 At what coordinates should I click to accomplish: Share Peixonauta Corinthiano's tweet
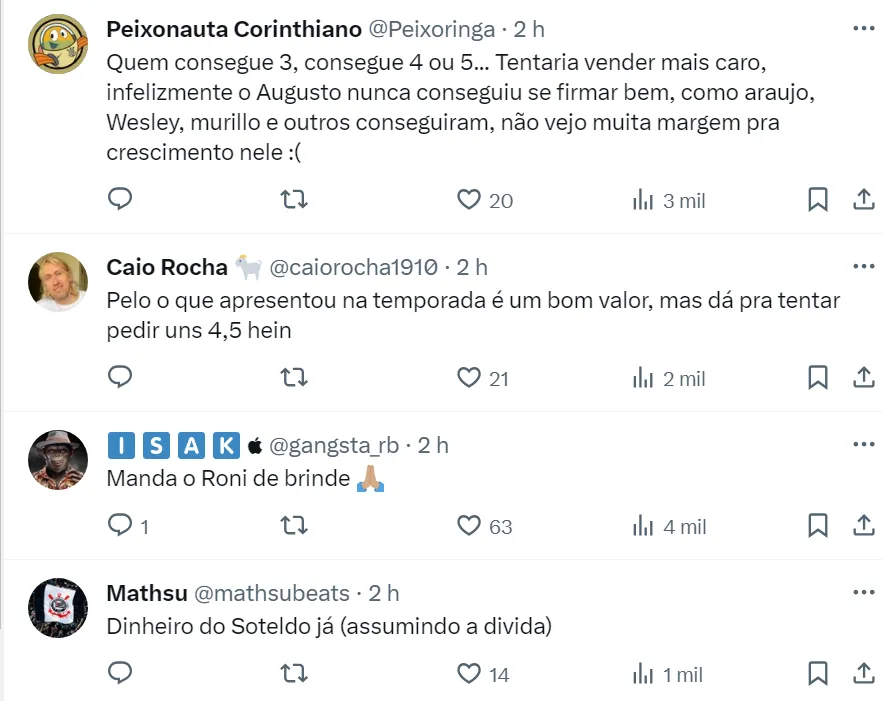coord(863,200)
